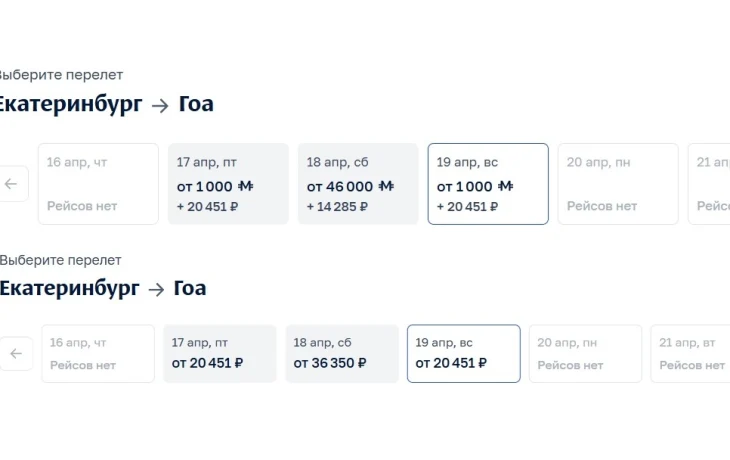The width and height of the screenshot is (730, 460).
Task: Select 17 апр card priced from 1 000 miles
Action: pos(228,184)
